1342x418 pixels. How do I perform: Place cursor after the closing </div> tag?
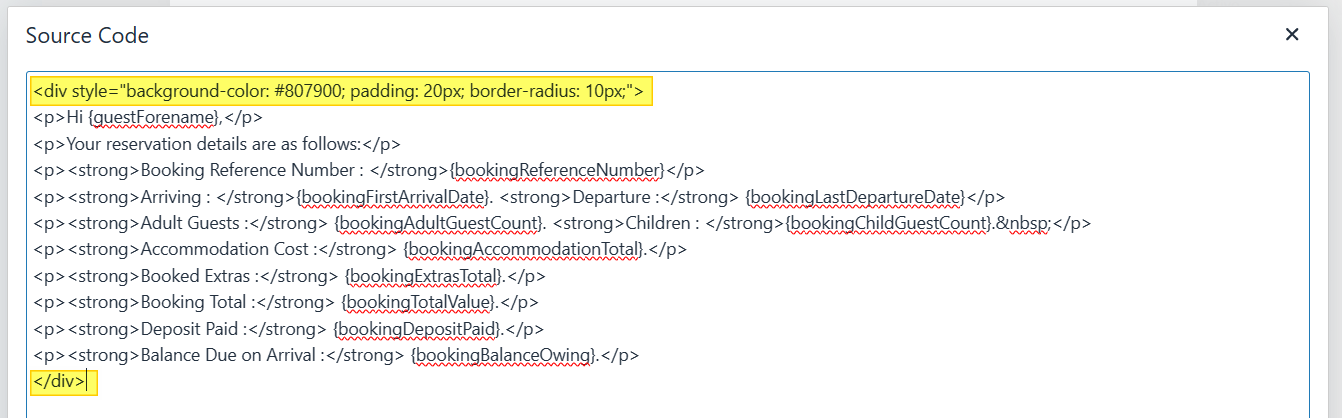pyautogui.click(x=88, y=380)
